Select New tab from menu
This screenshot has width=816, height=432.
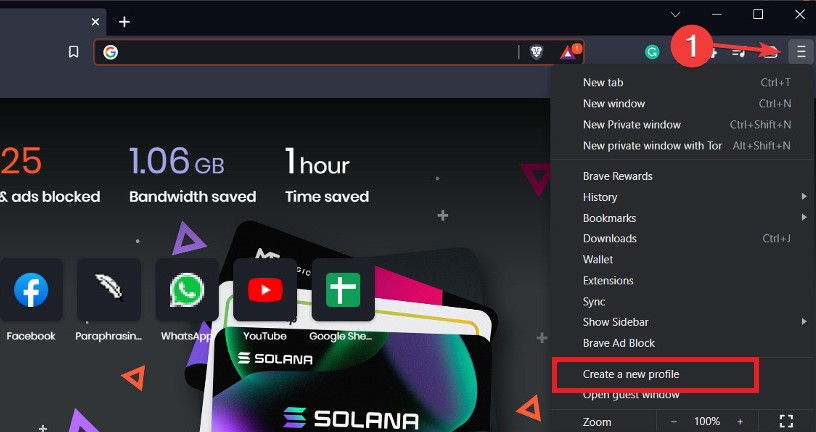(x=682, y=82)
